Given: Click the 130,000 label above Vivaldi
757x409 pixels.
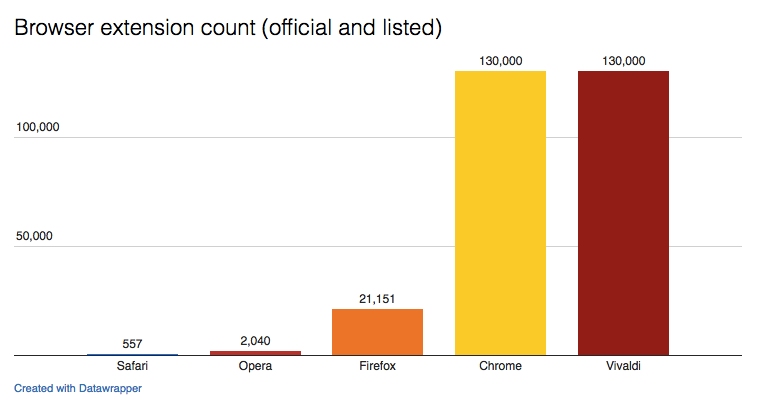Looking at the screenshot, I should point(623,61).
